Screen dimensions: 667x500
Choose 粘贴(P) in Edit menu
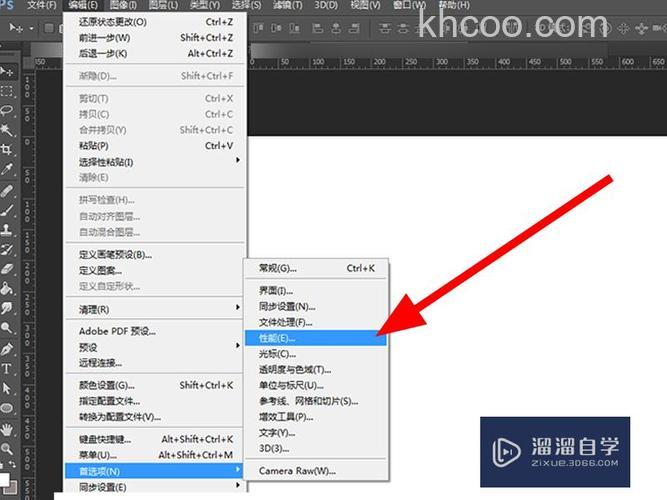tap(155, 146)
